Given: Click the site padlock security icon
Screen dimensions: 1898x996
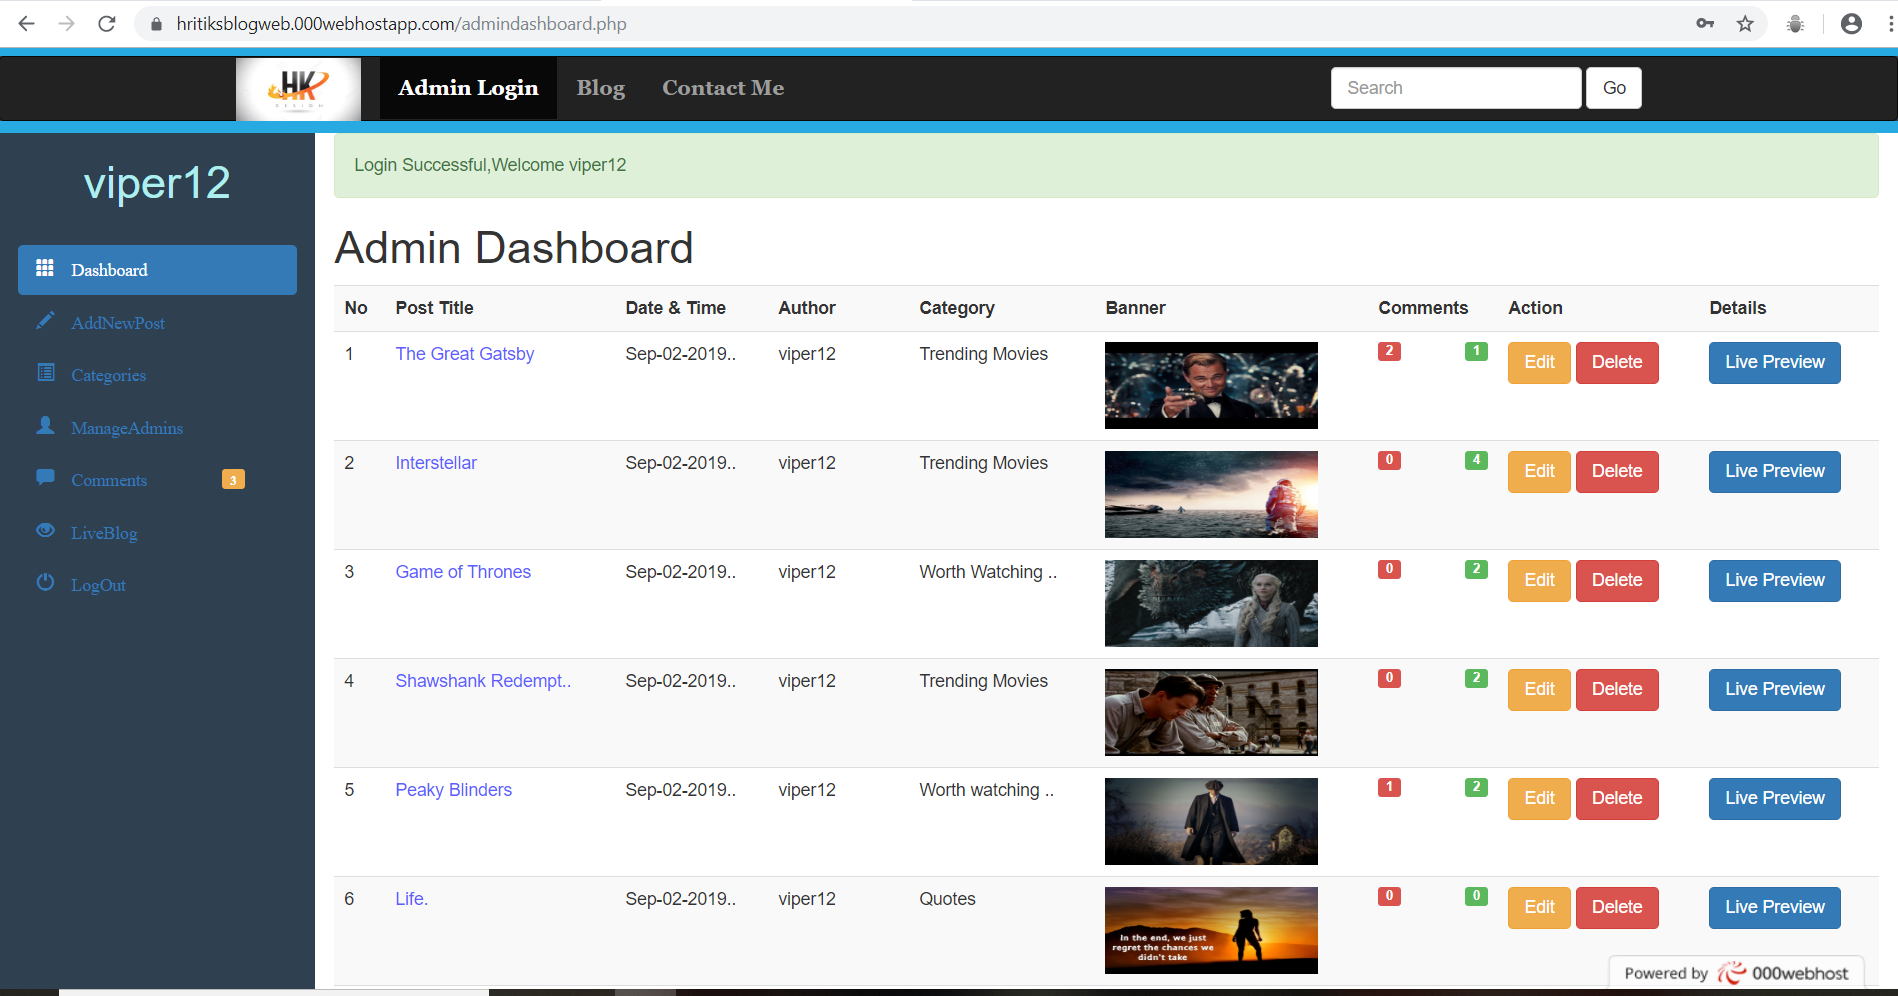Looking at the screenshot, I should click(x=156, y=24).
